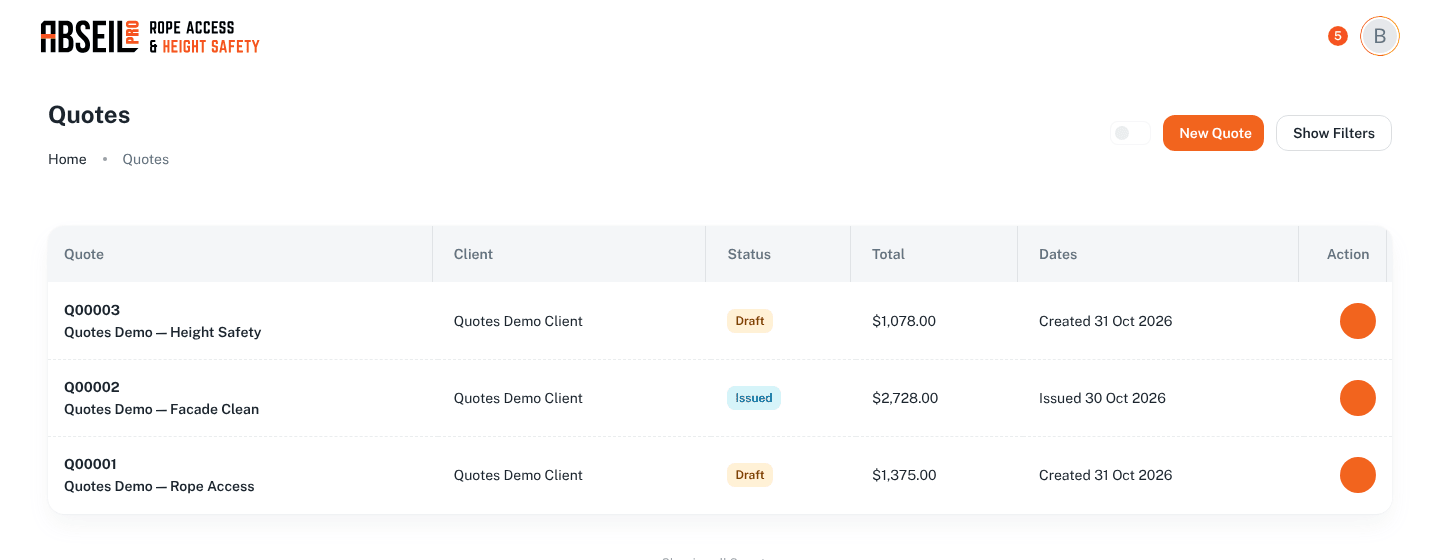Viewport: 1440px width, 560px height.
Task: Open action button for quote Q00003
Action: [x=1358, y=321]
